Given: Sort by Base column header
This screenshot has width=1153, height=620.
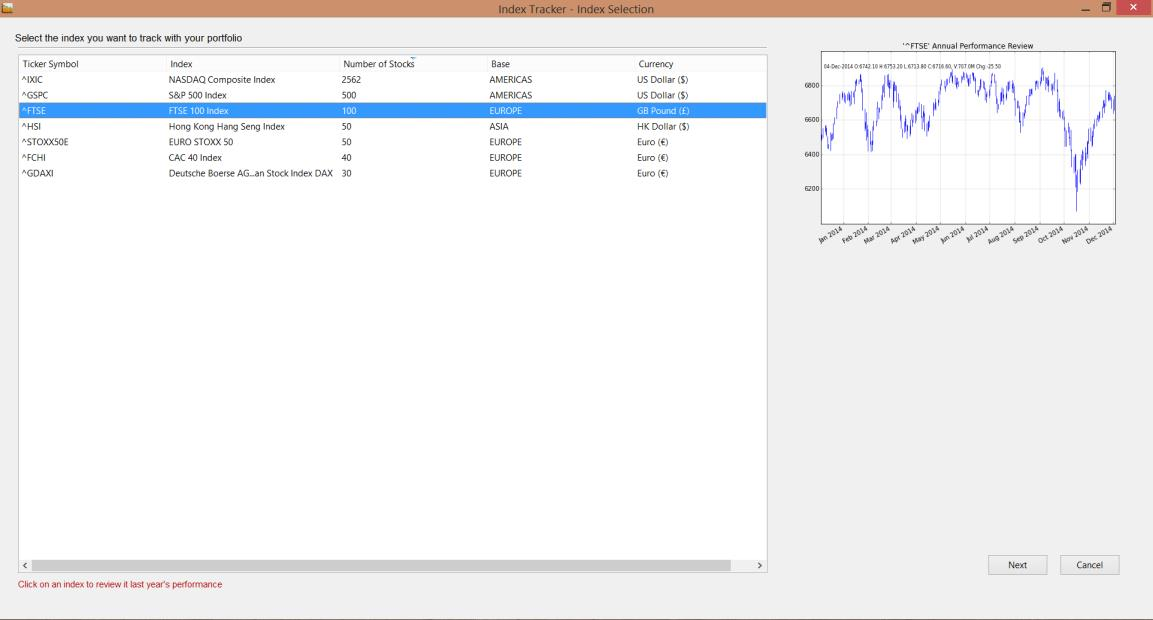Looking at the screenshot, I should coord(560,64).
